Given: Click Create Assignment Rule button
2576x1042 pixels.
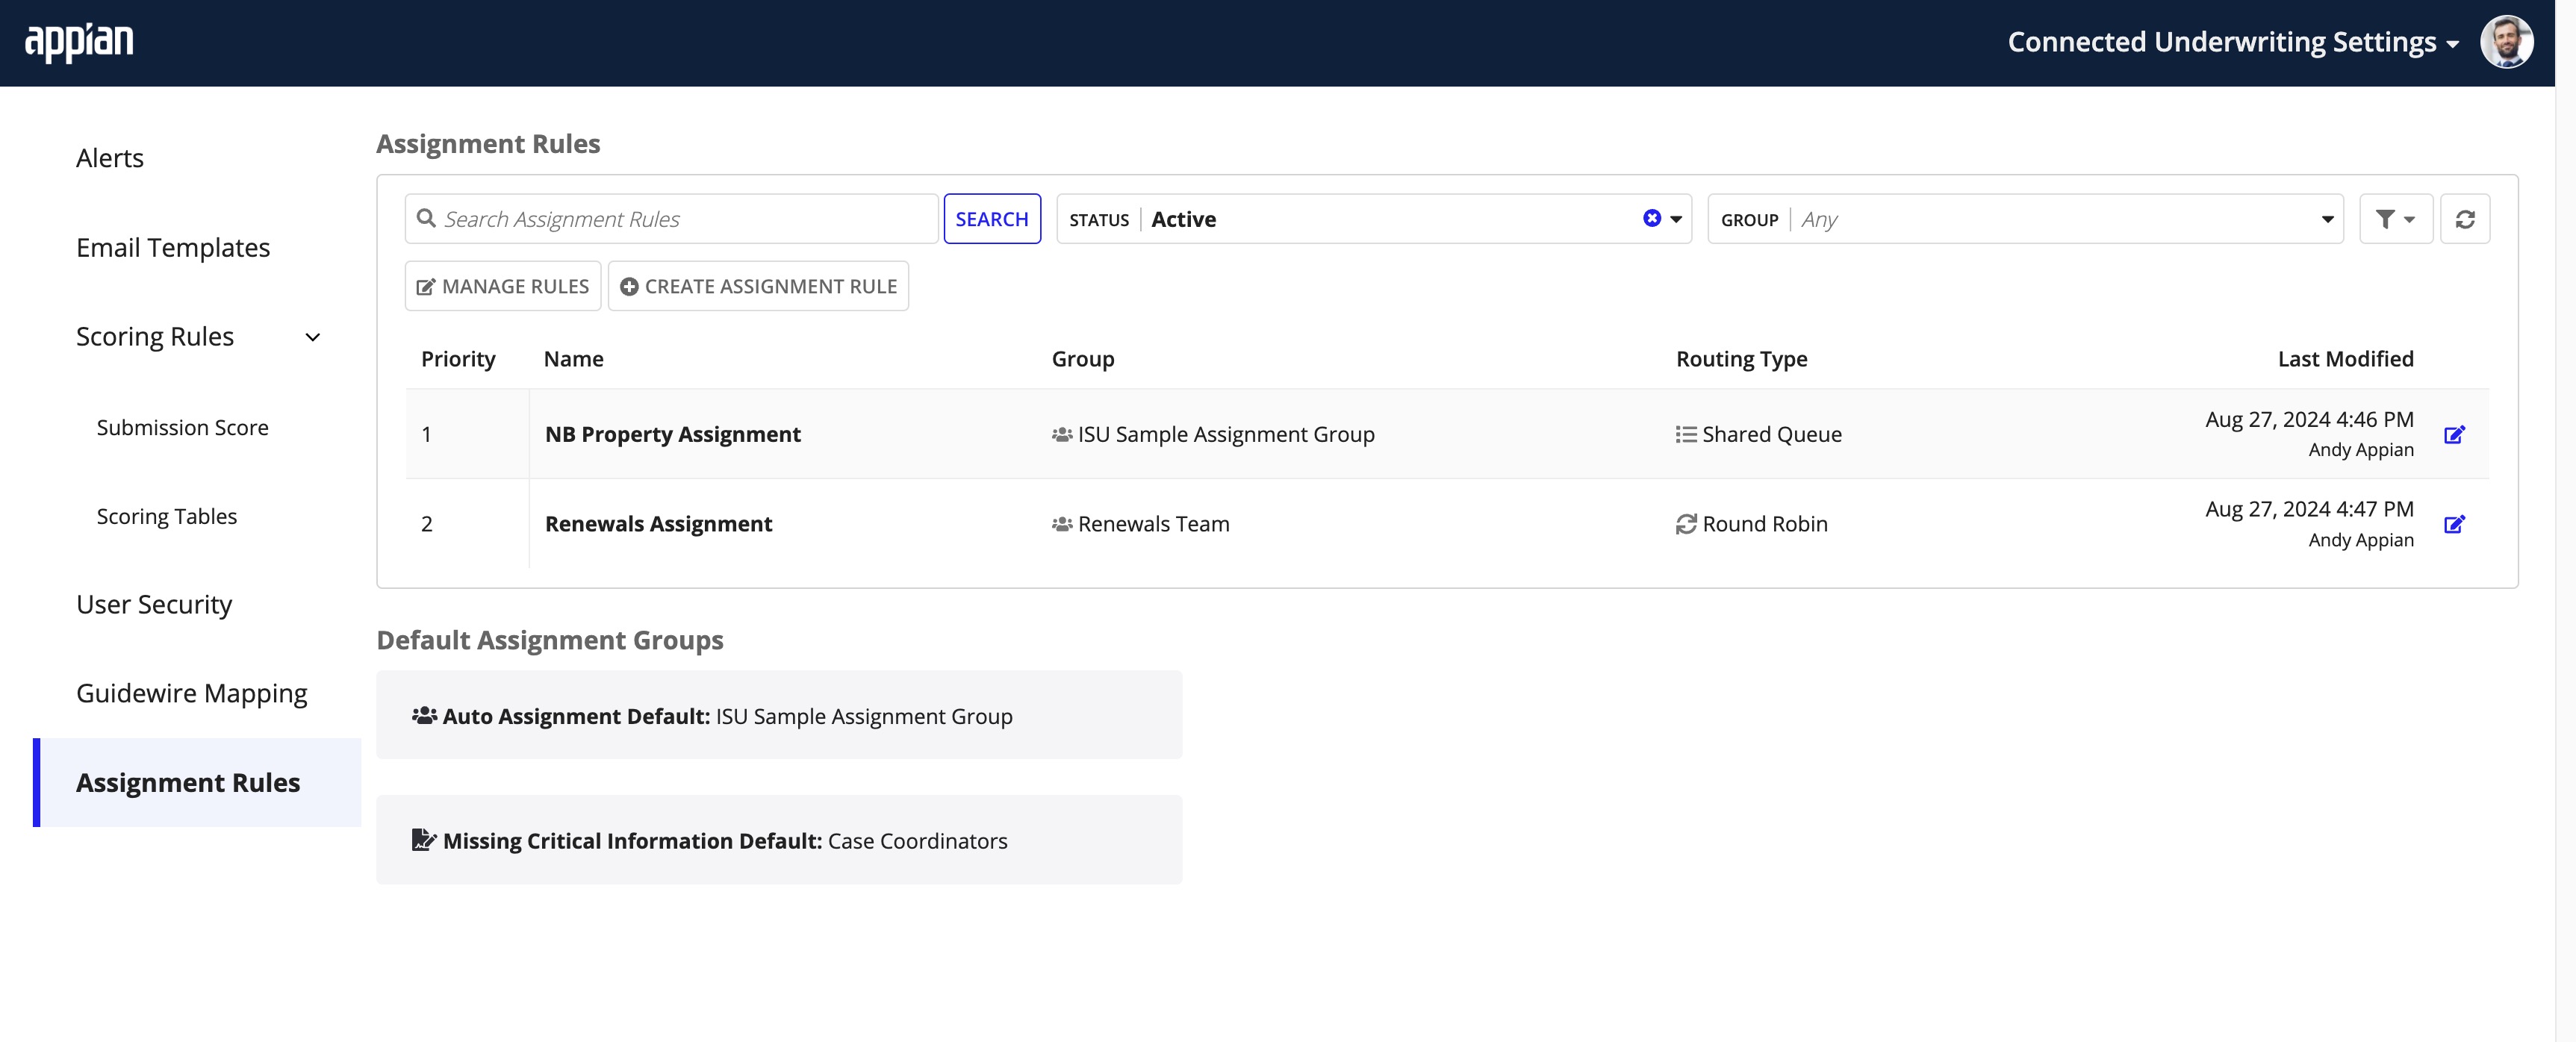Looking at the screenshot, I should (758, 286).
